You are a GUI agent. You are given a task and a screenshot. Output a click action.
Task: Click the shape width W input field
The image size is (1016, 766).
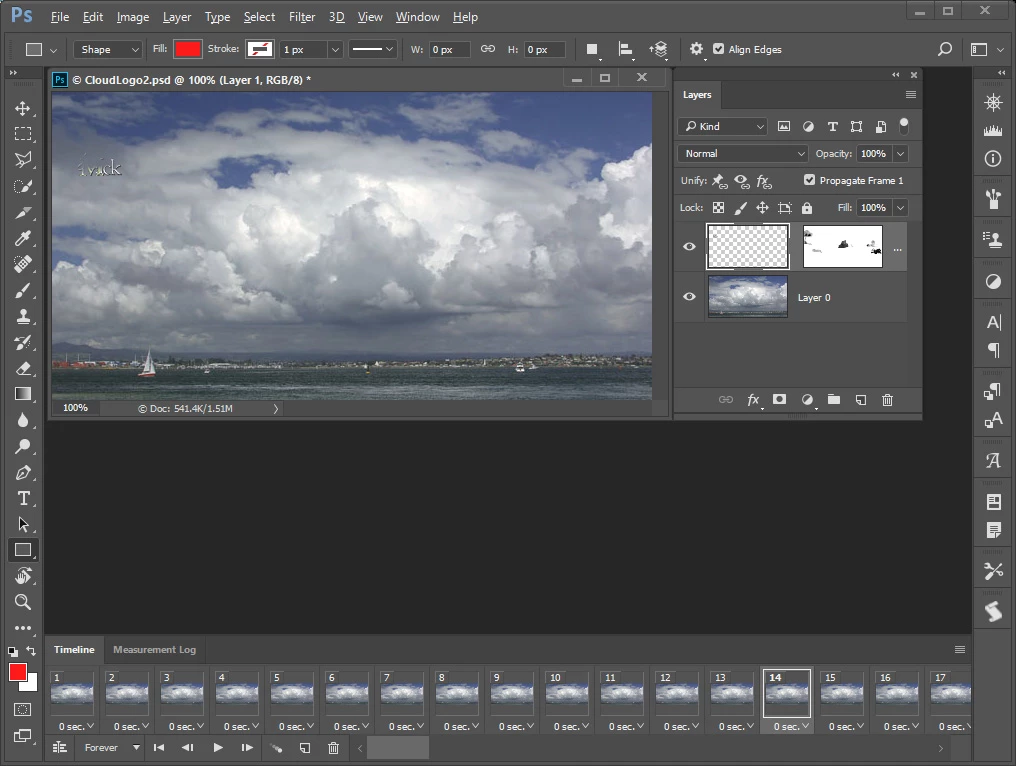(449, 49)
